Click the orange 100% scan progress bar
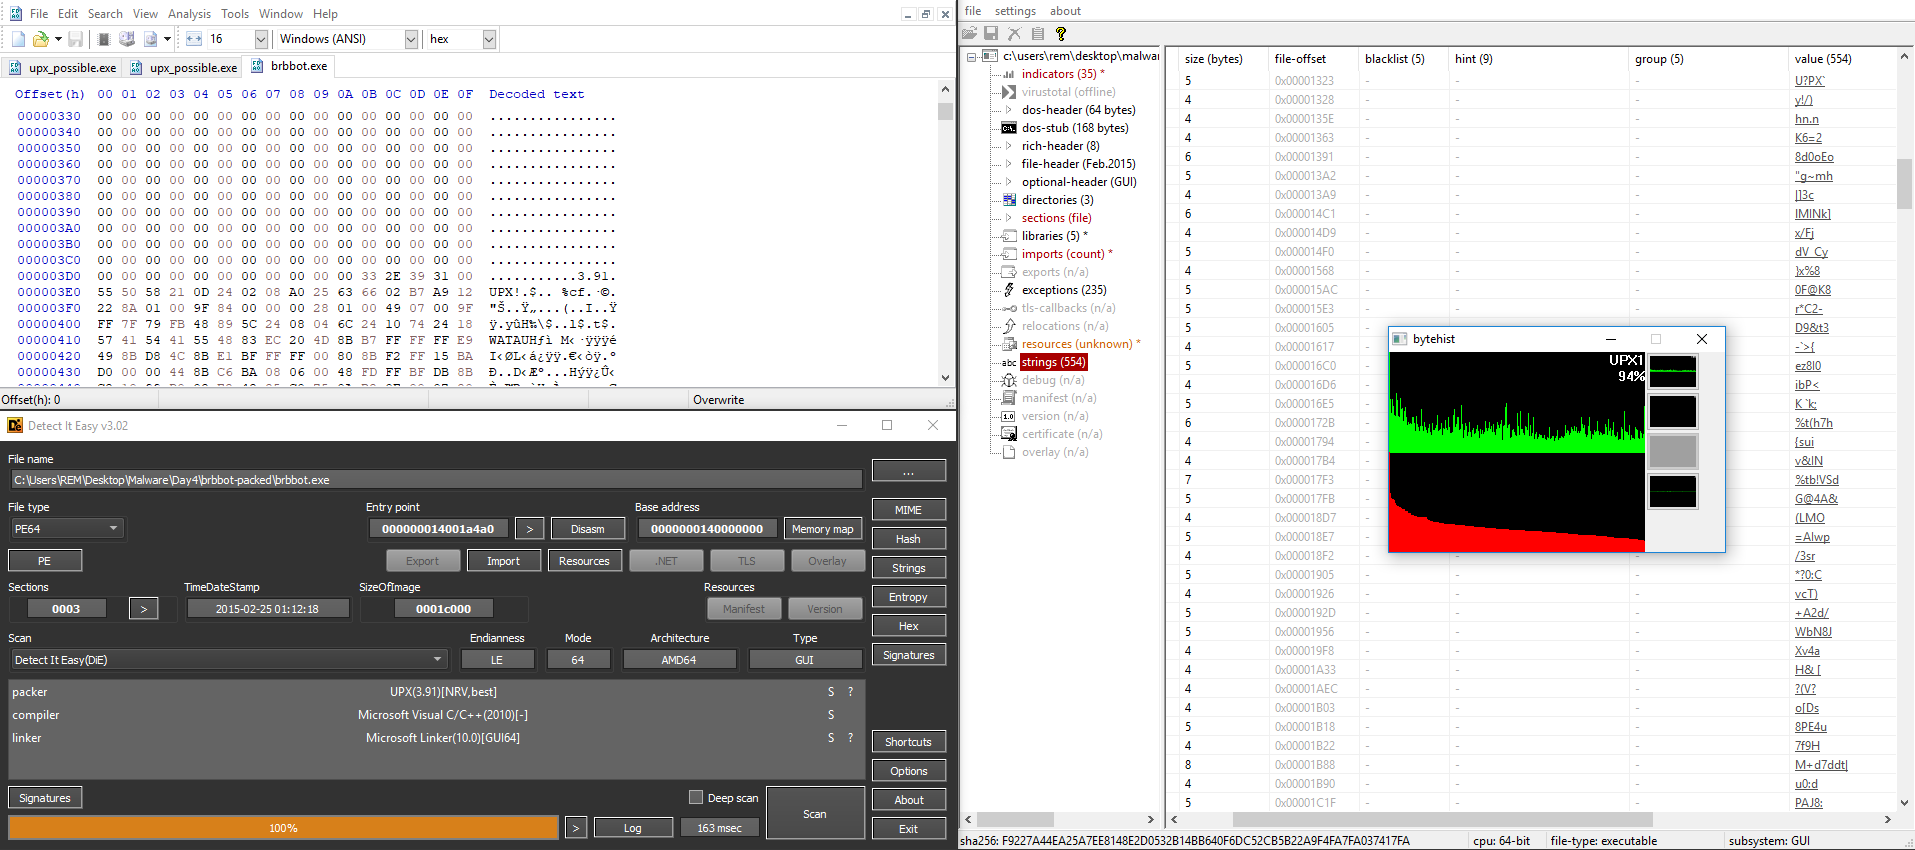Image resolution: width=1915 pixels, height=850 pixels. (283, 828)
